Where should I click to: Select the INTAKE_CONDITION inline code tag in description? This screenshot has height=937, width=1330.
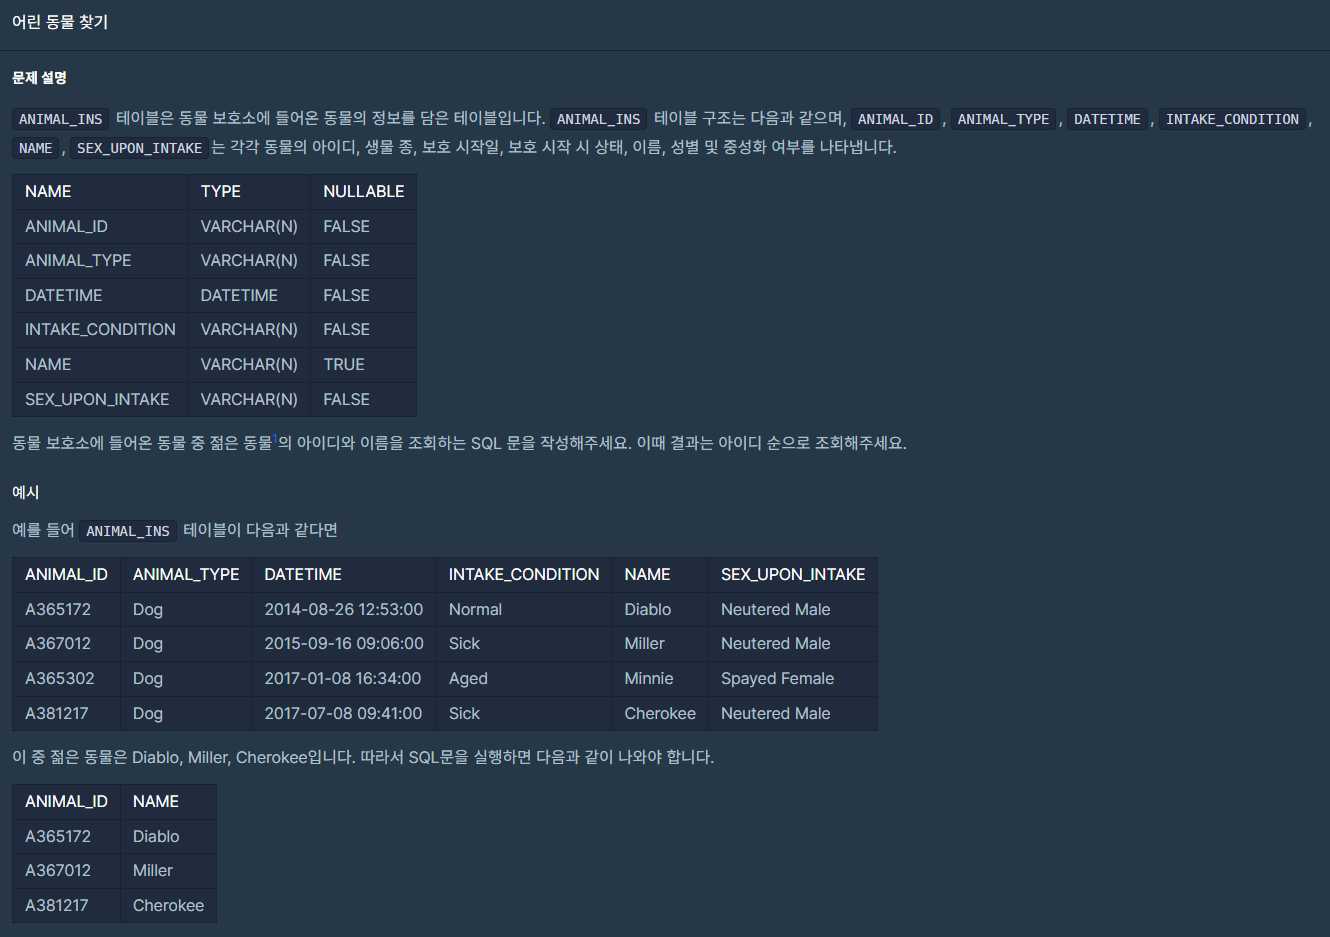point(1231,119)
